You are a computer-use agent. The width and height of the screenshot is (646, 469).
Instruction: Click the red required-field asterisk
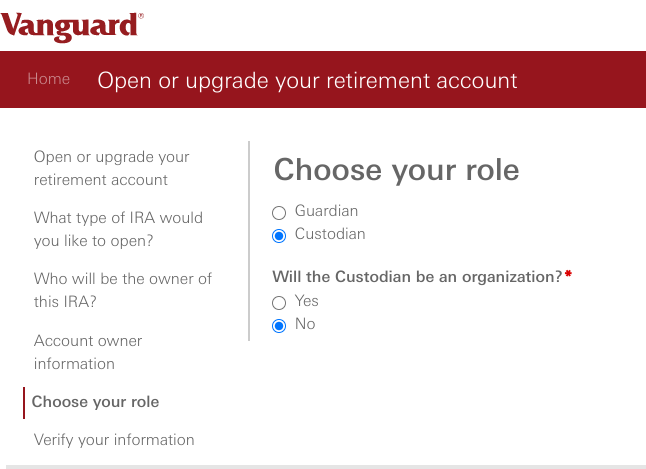[x=568, y=274]
